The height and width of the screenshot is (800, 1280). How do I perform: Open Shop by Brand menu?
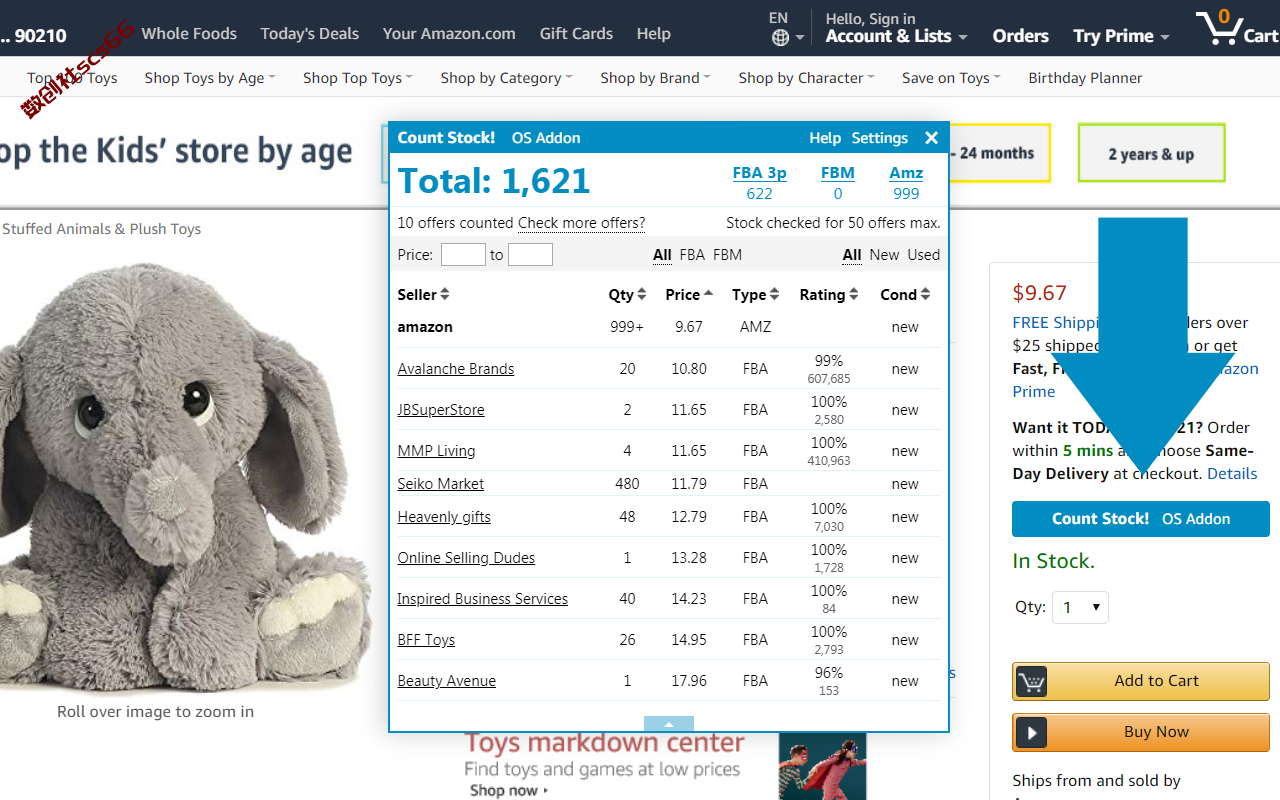coord(655,78)
